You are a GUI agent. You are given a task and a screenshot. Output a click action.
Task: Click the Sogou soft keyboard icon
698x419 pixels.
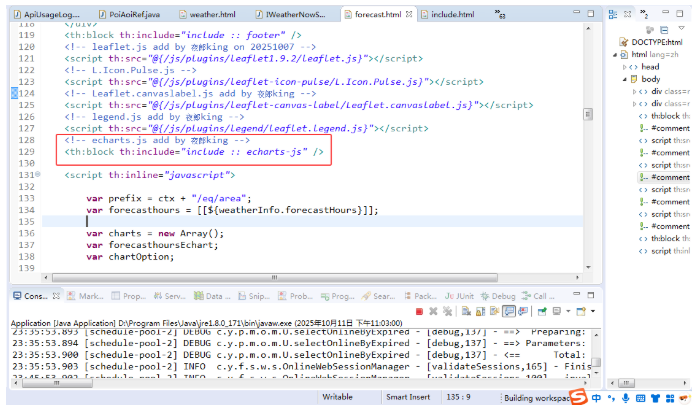pos(640,399)
